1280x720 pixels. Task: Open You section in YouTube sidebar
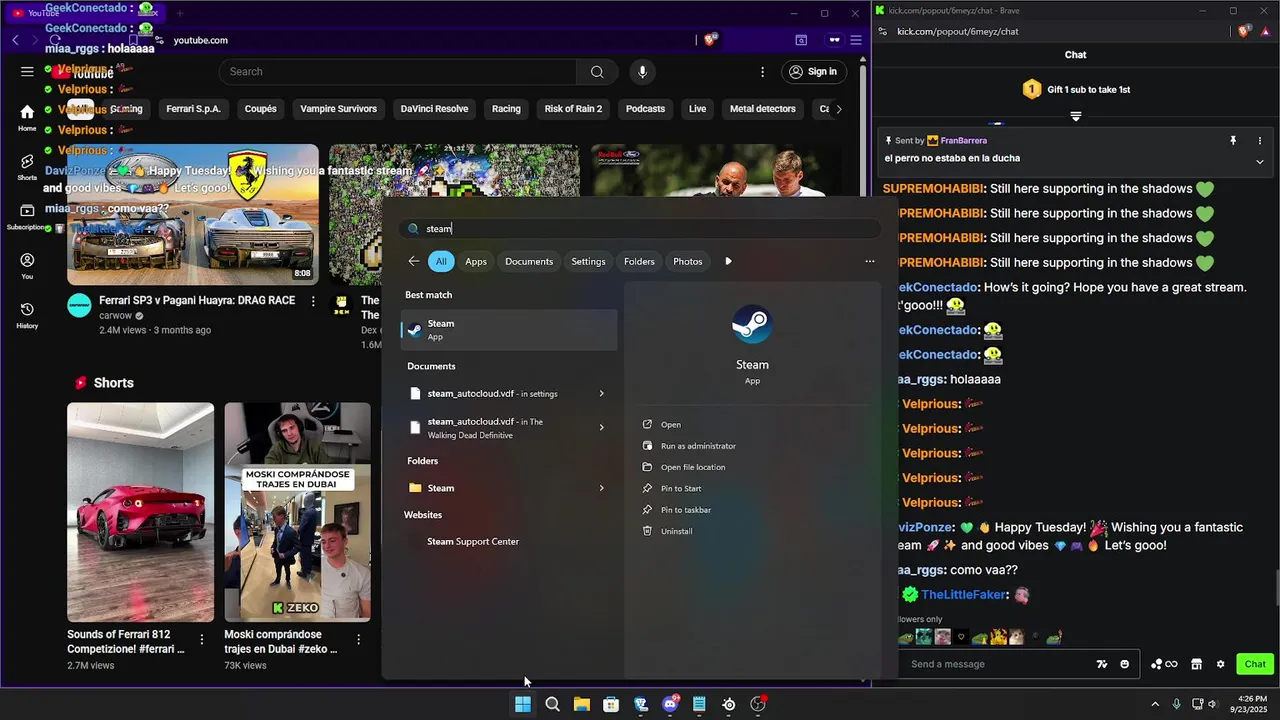(27, 266)
